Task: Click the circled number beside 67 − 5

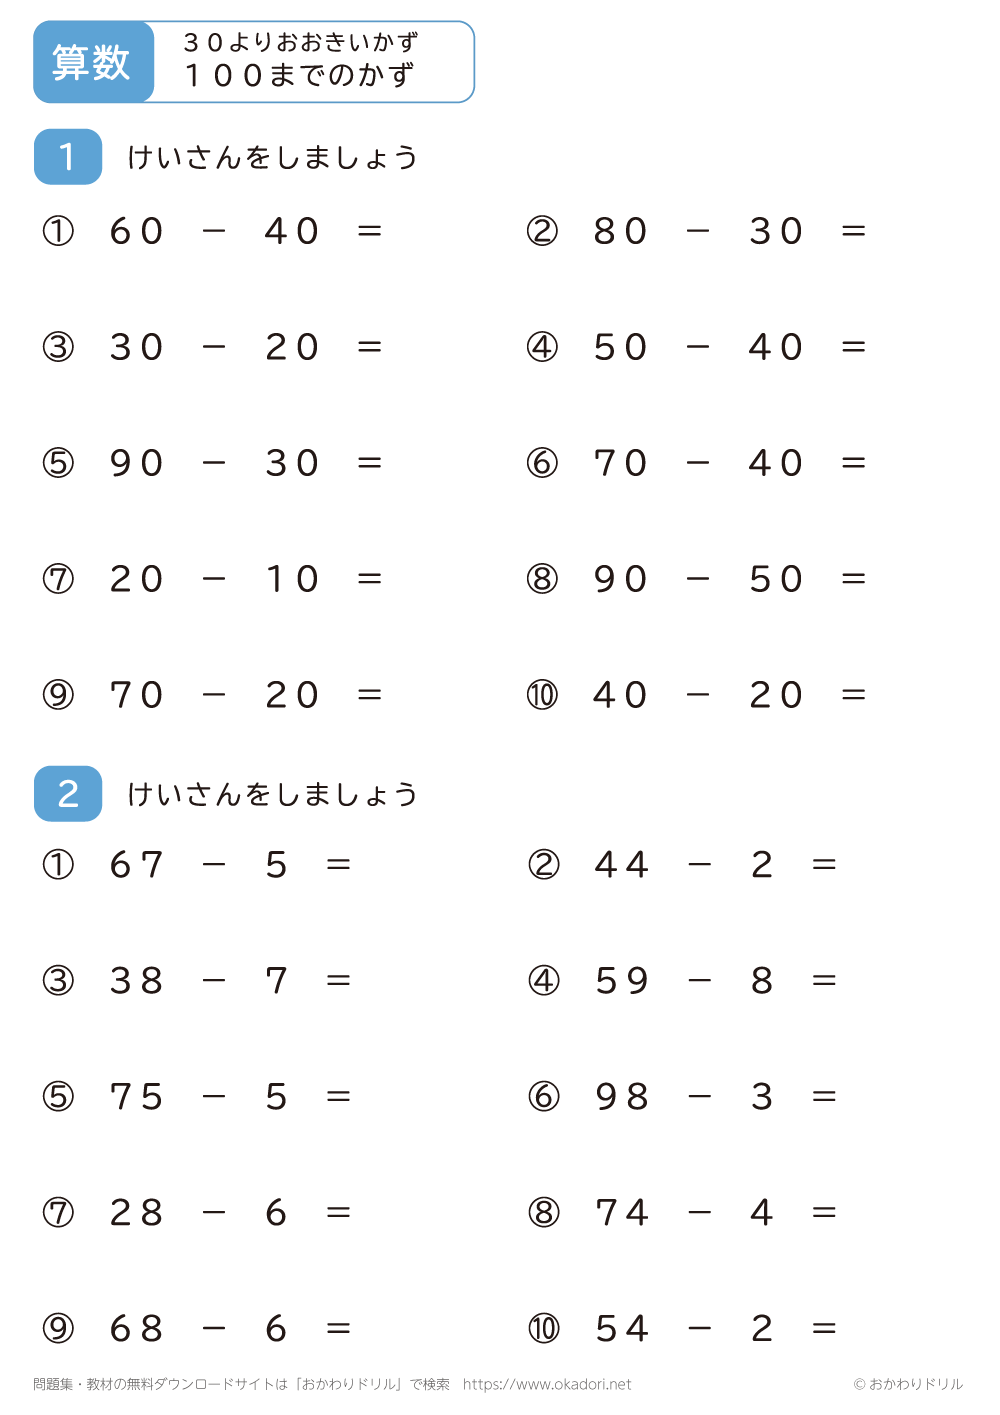Action: pyautogui.click(x=58, y=865)
